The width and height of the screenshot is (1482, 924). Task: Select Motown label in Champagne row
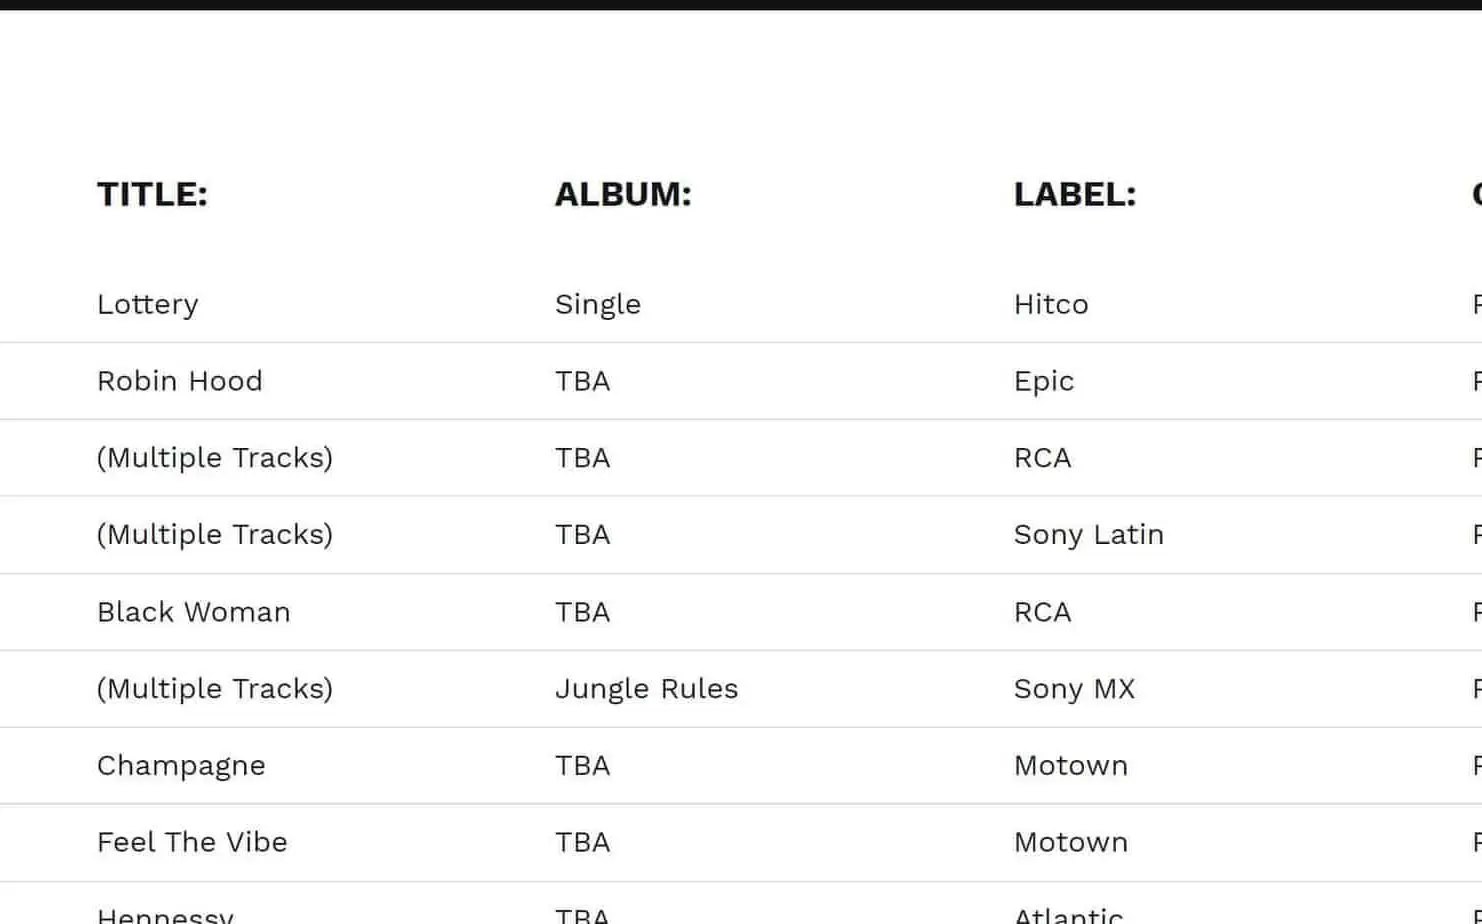1071,766
